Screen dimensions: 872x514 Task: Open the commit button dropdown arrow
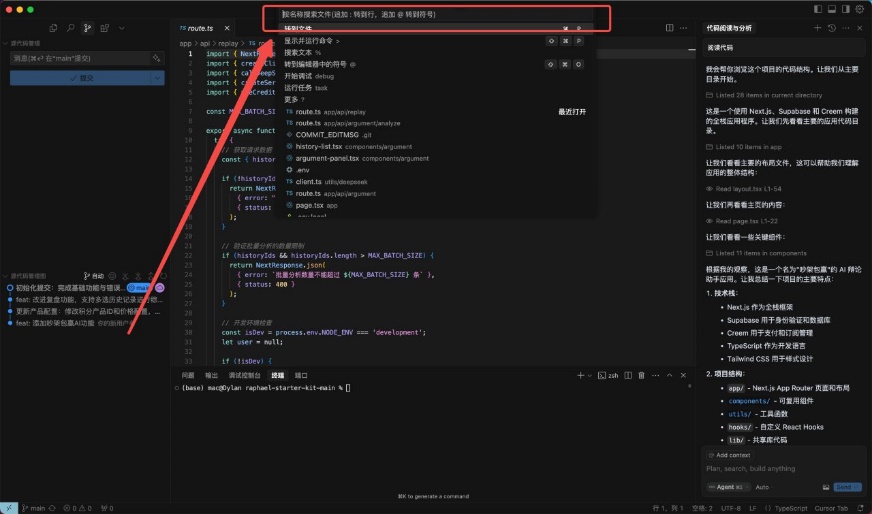[157, 77]
